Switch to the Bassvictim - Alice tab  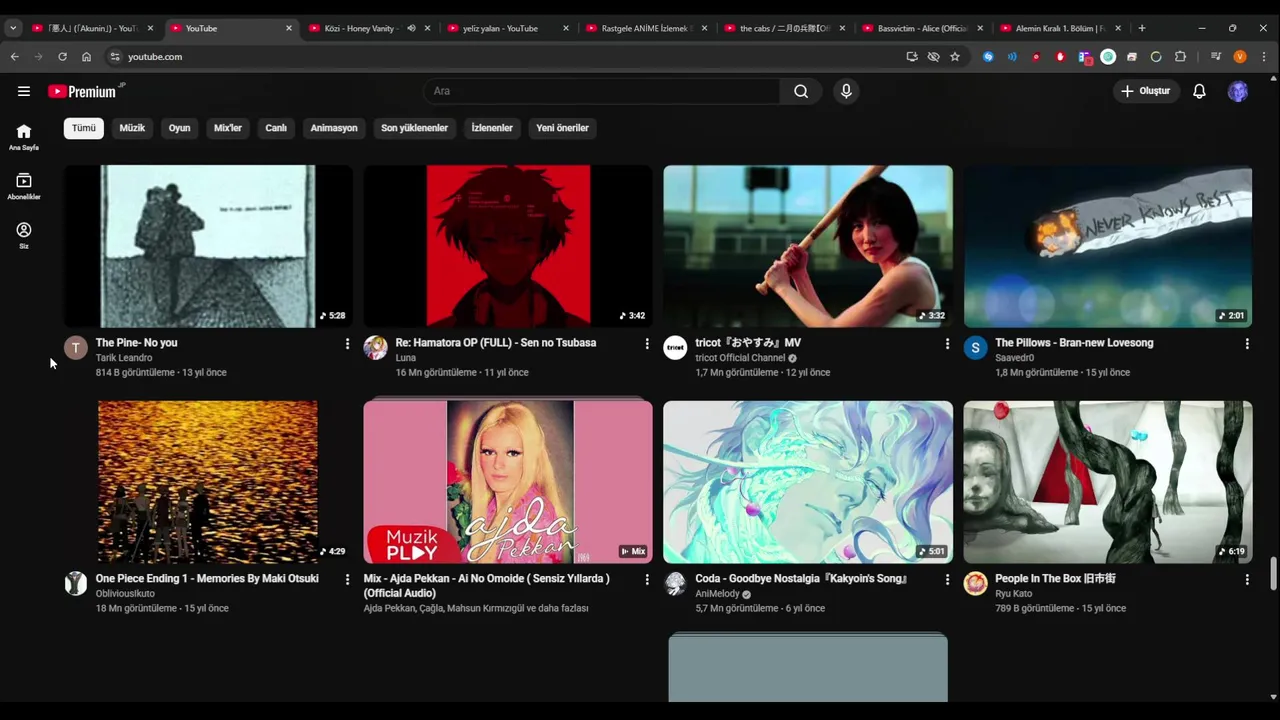point(922,28)
